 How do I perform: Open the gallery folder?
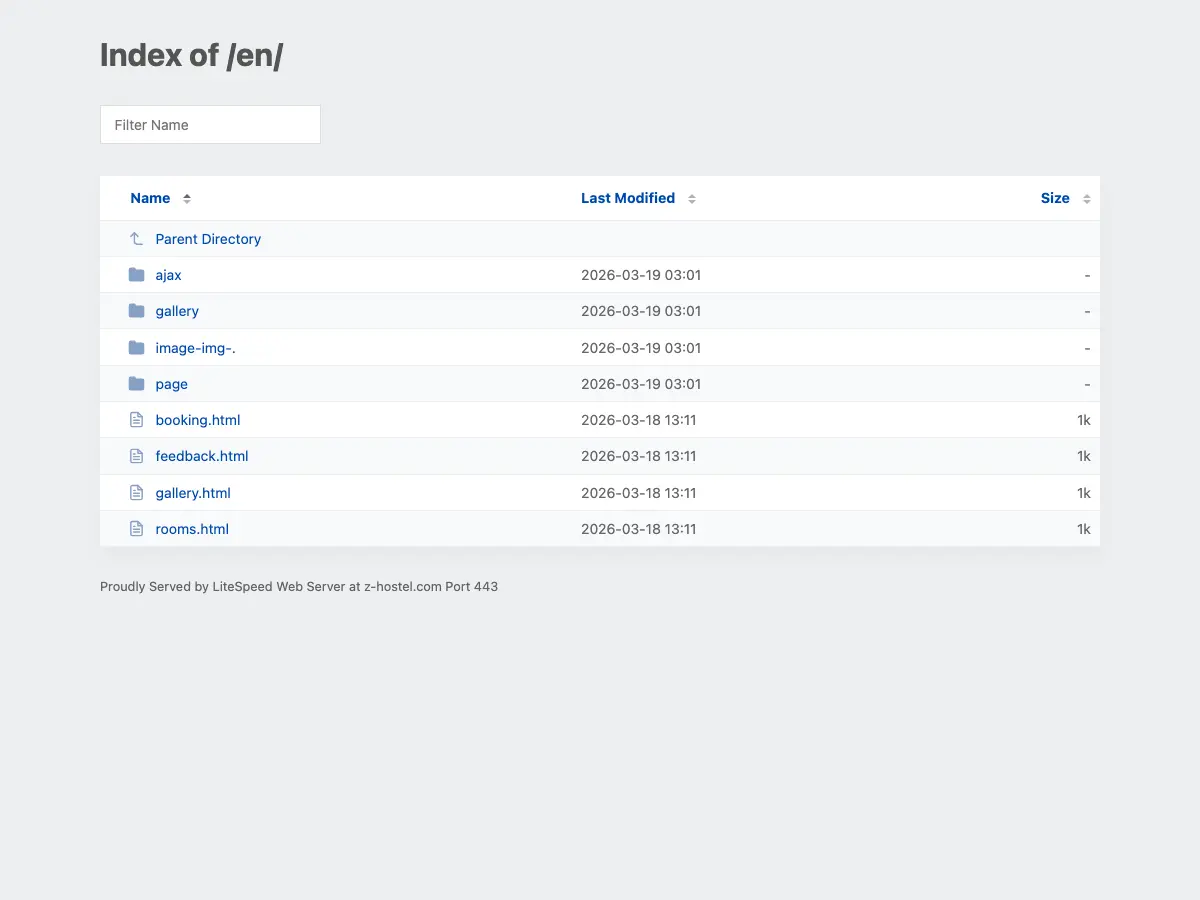click(177, 311)
